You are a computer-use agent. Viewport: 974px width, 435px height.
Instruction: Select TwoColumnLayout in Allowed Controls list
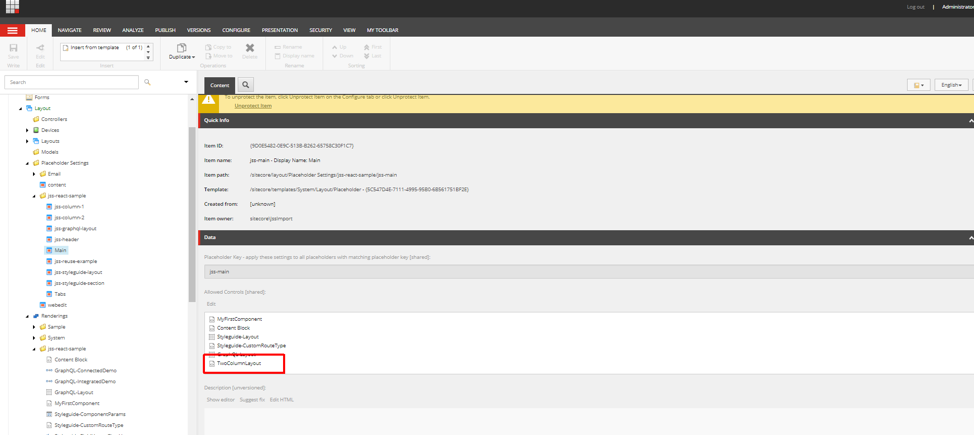[239, 363]
